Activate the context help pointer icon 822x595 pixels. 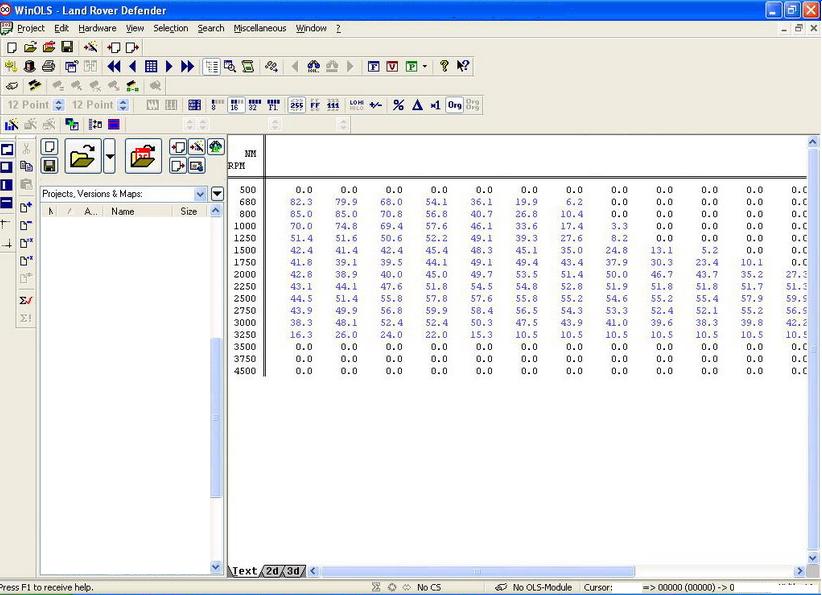(x=462, y=66)
